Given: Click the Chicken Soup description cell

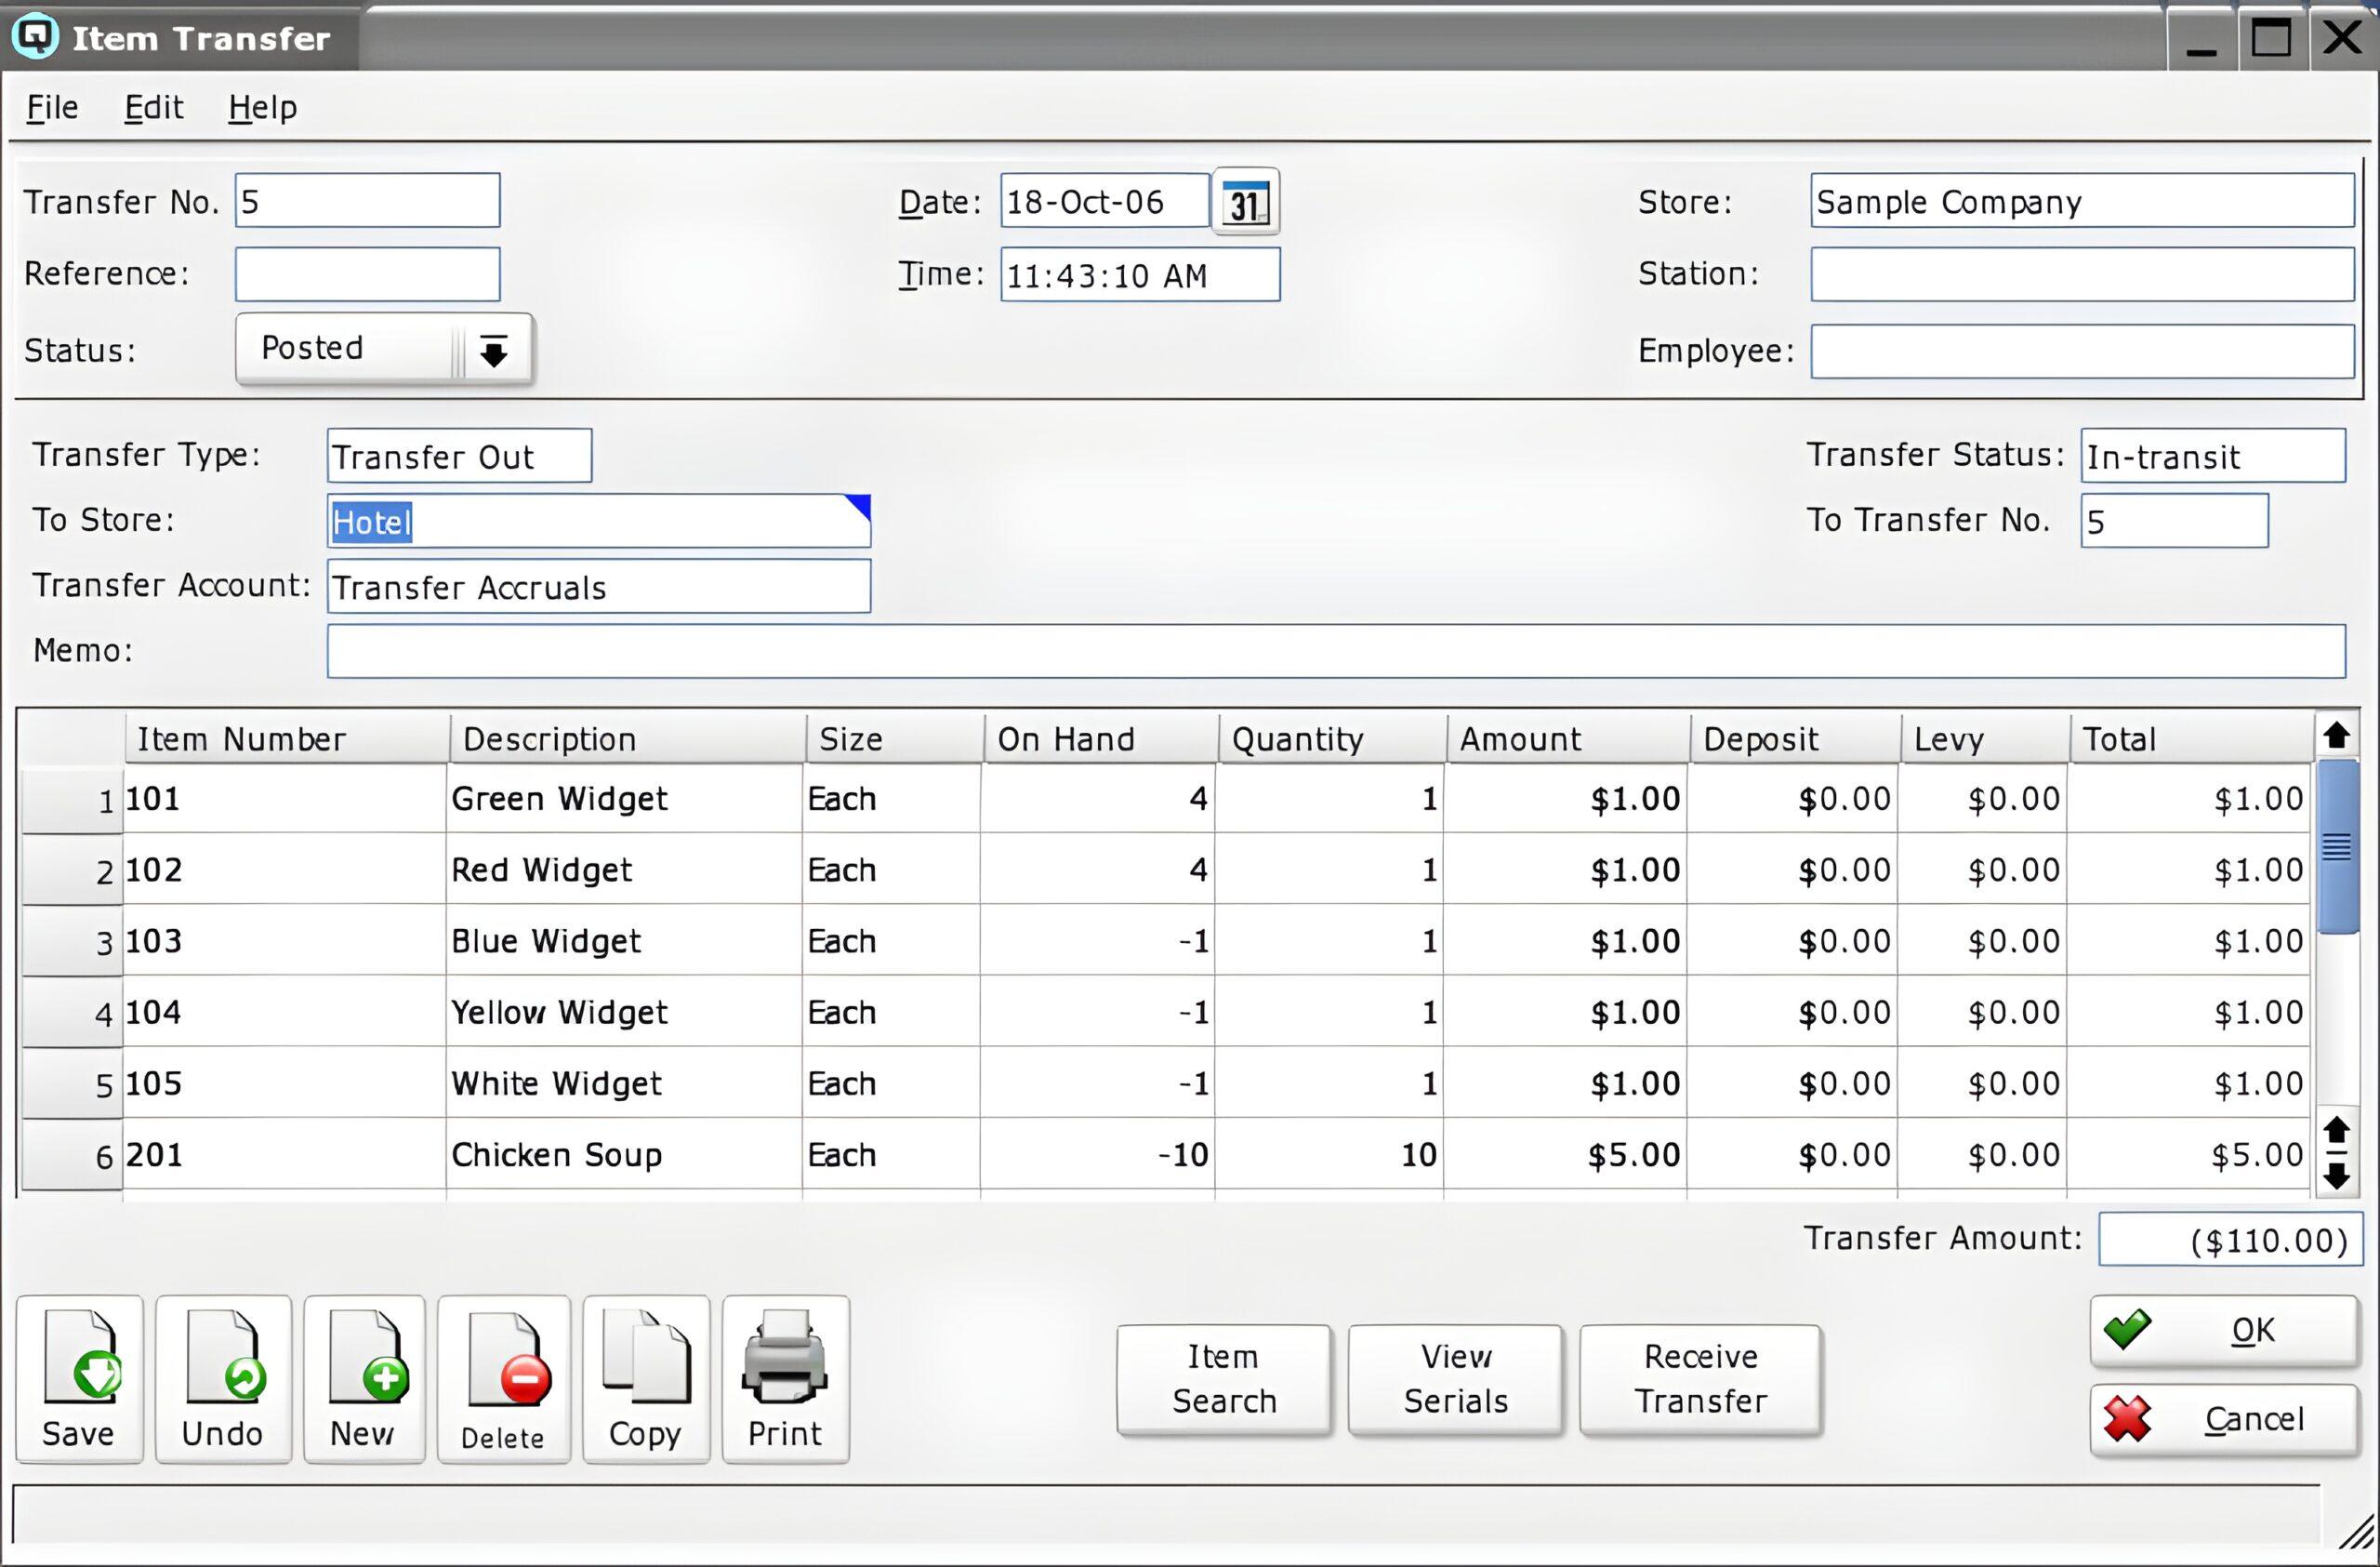Looking at the screenshot, I should (x=624, y=1155).
